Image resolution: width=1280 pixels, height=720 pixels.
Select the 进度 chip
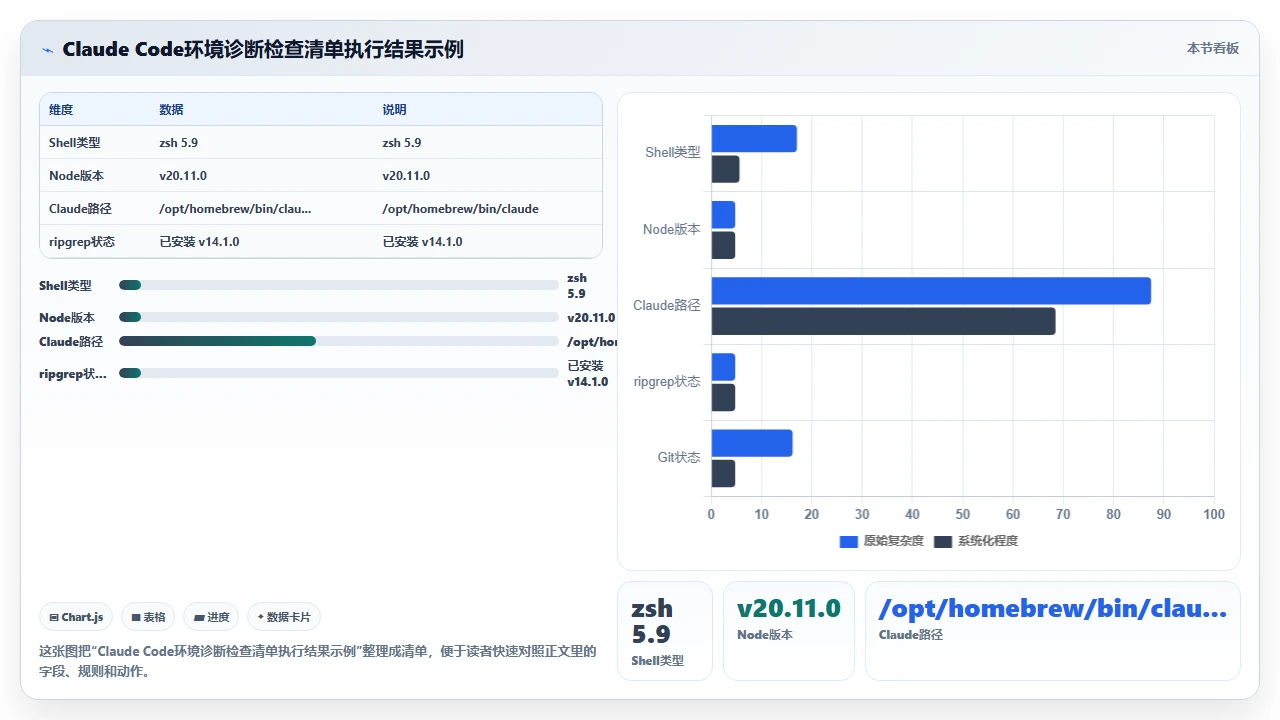tap(212, 617)
